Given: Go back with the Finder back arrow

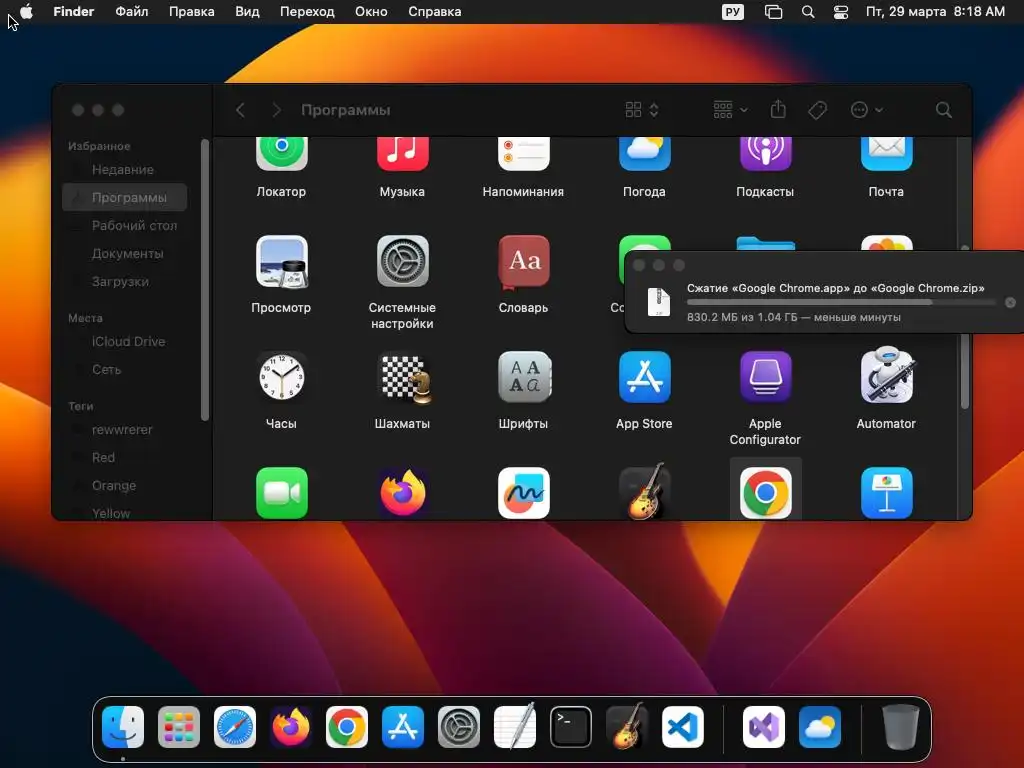Looking at the screenshot, I should click(x=240, y=110).
